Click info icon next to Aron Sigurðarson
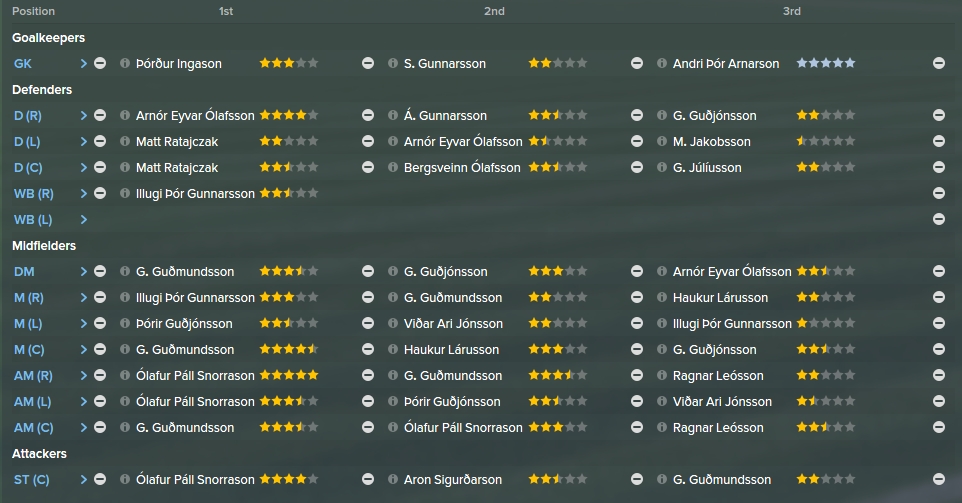 [393, 480]
